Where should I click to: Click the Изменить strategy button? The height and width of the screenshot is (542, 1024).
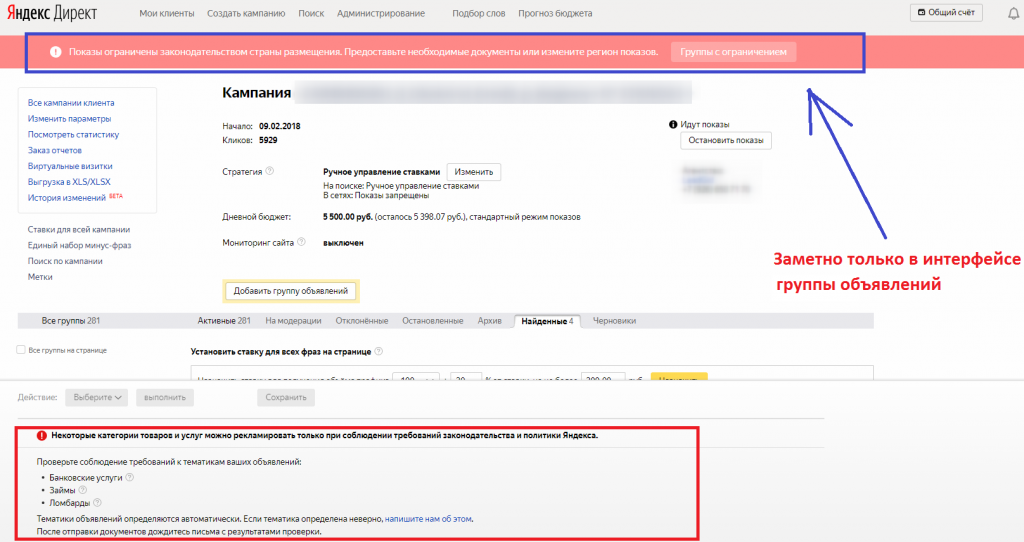coord(473,172)
